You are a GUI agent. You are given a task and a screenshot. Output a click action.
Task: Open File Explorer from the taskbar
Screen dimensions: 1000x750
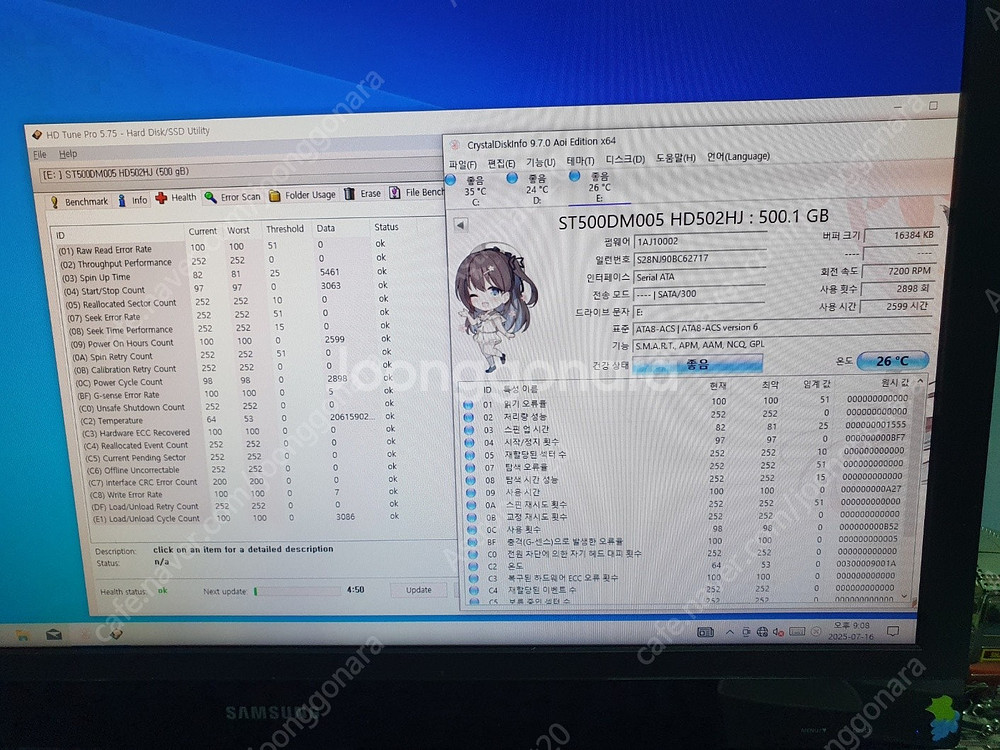pos(22,635)
